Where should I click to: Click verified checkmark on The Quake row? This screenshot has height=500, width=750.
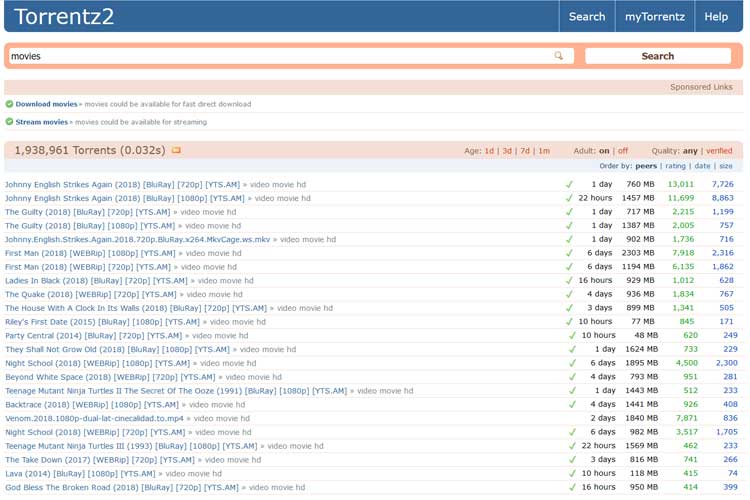click(x=569, y=294)
